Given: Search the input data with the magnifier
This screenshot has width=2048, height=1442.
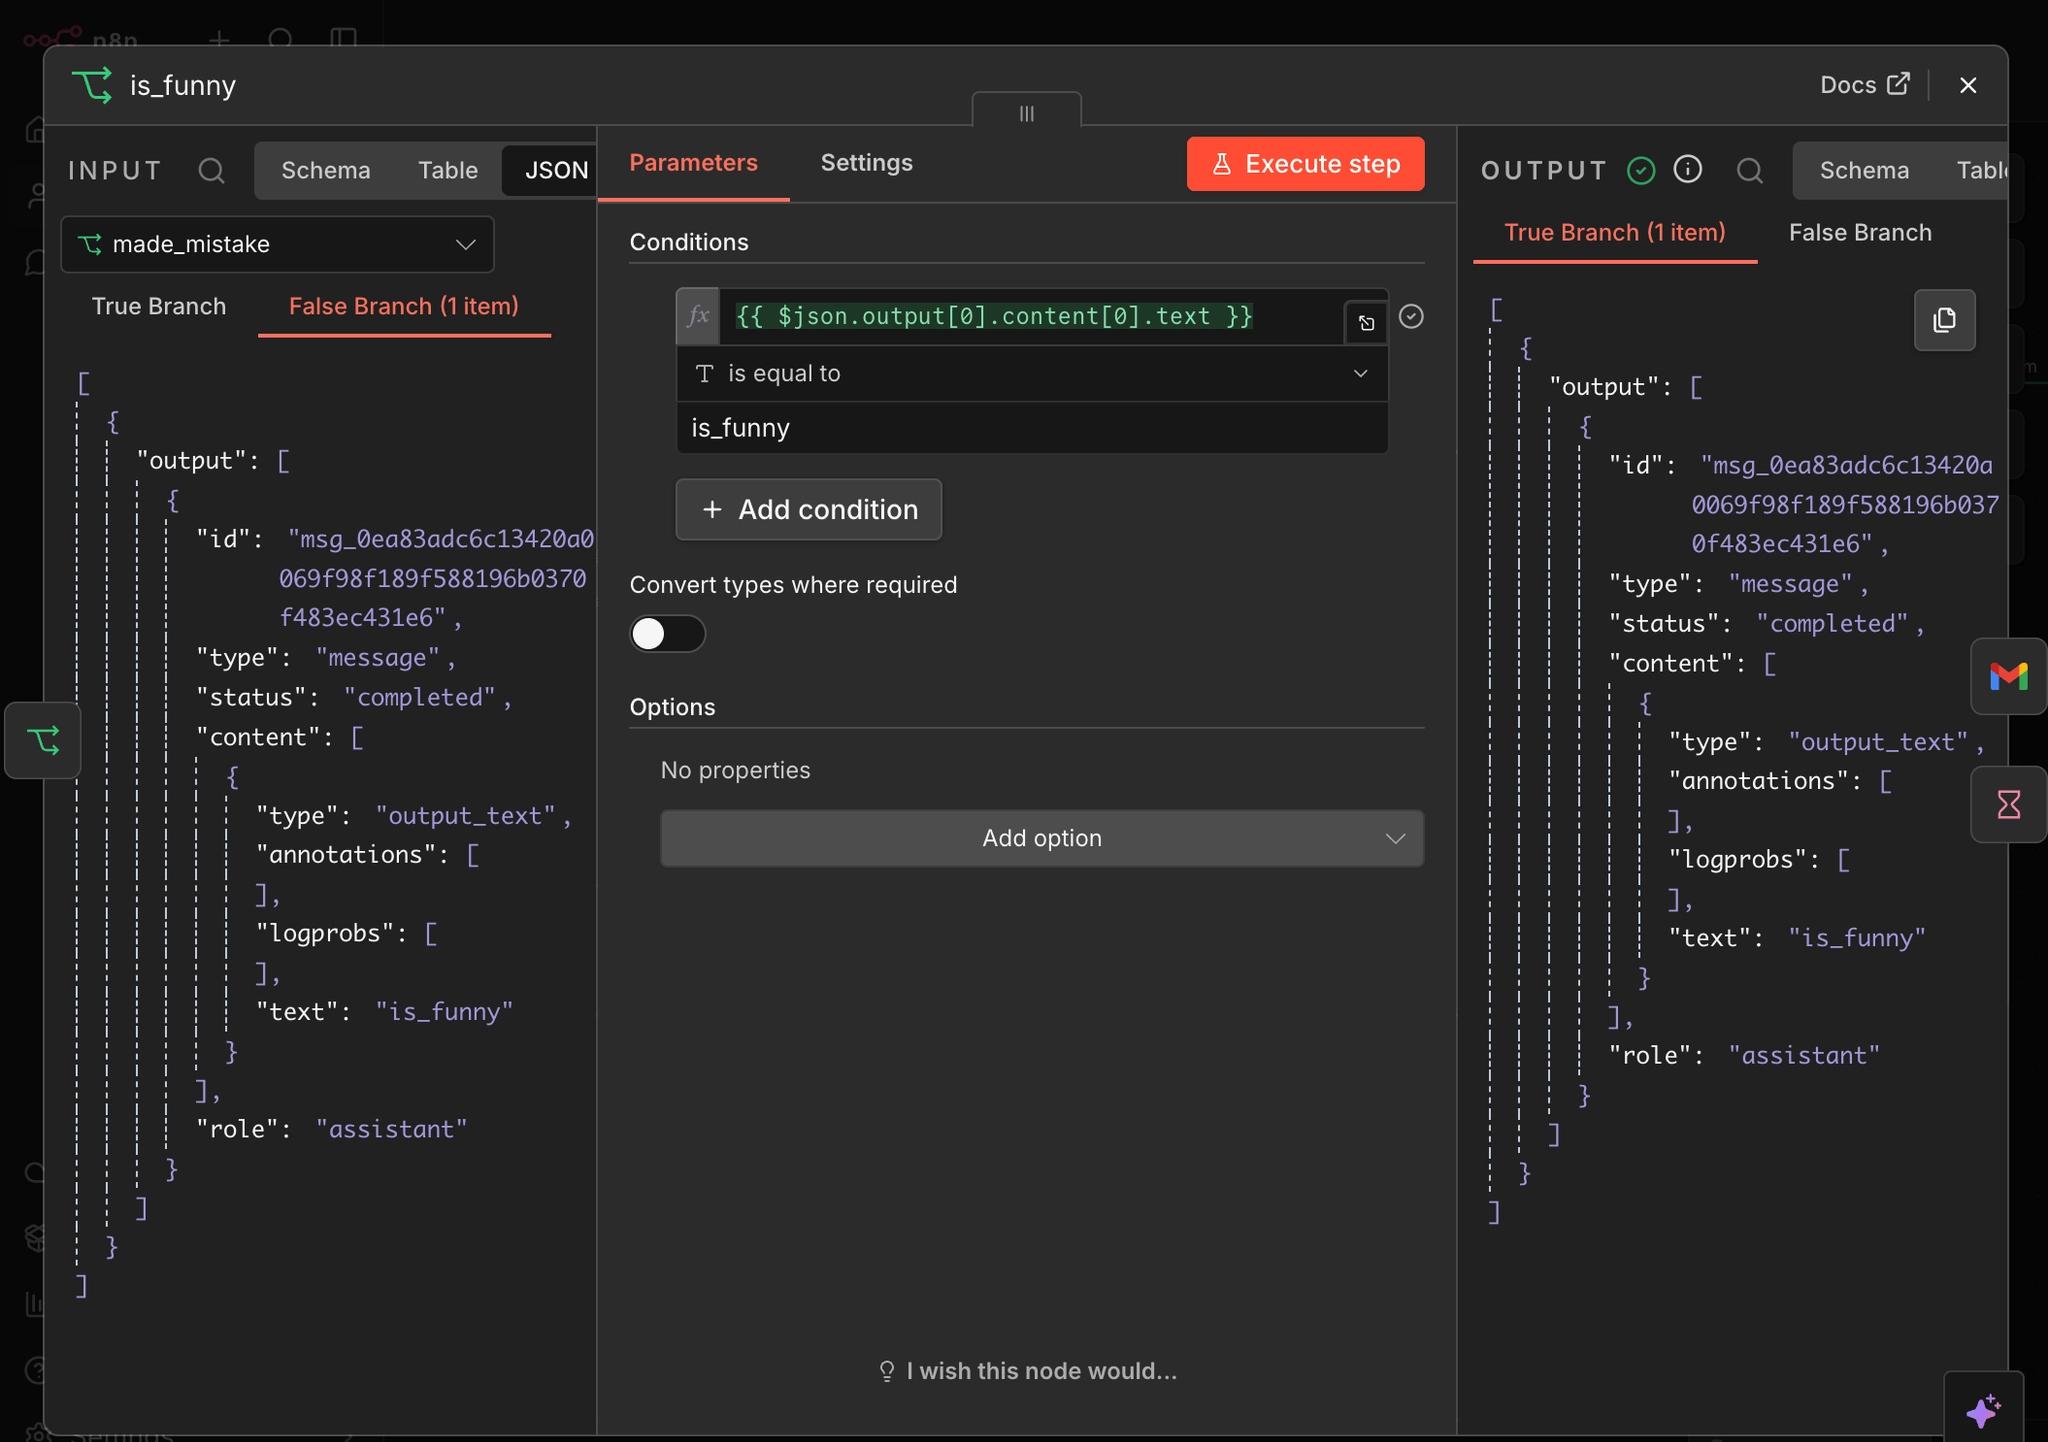Looking at the screenshot, I should (211, 170).
